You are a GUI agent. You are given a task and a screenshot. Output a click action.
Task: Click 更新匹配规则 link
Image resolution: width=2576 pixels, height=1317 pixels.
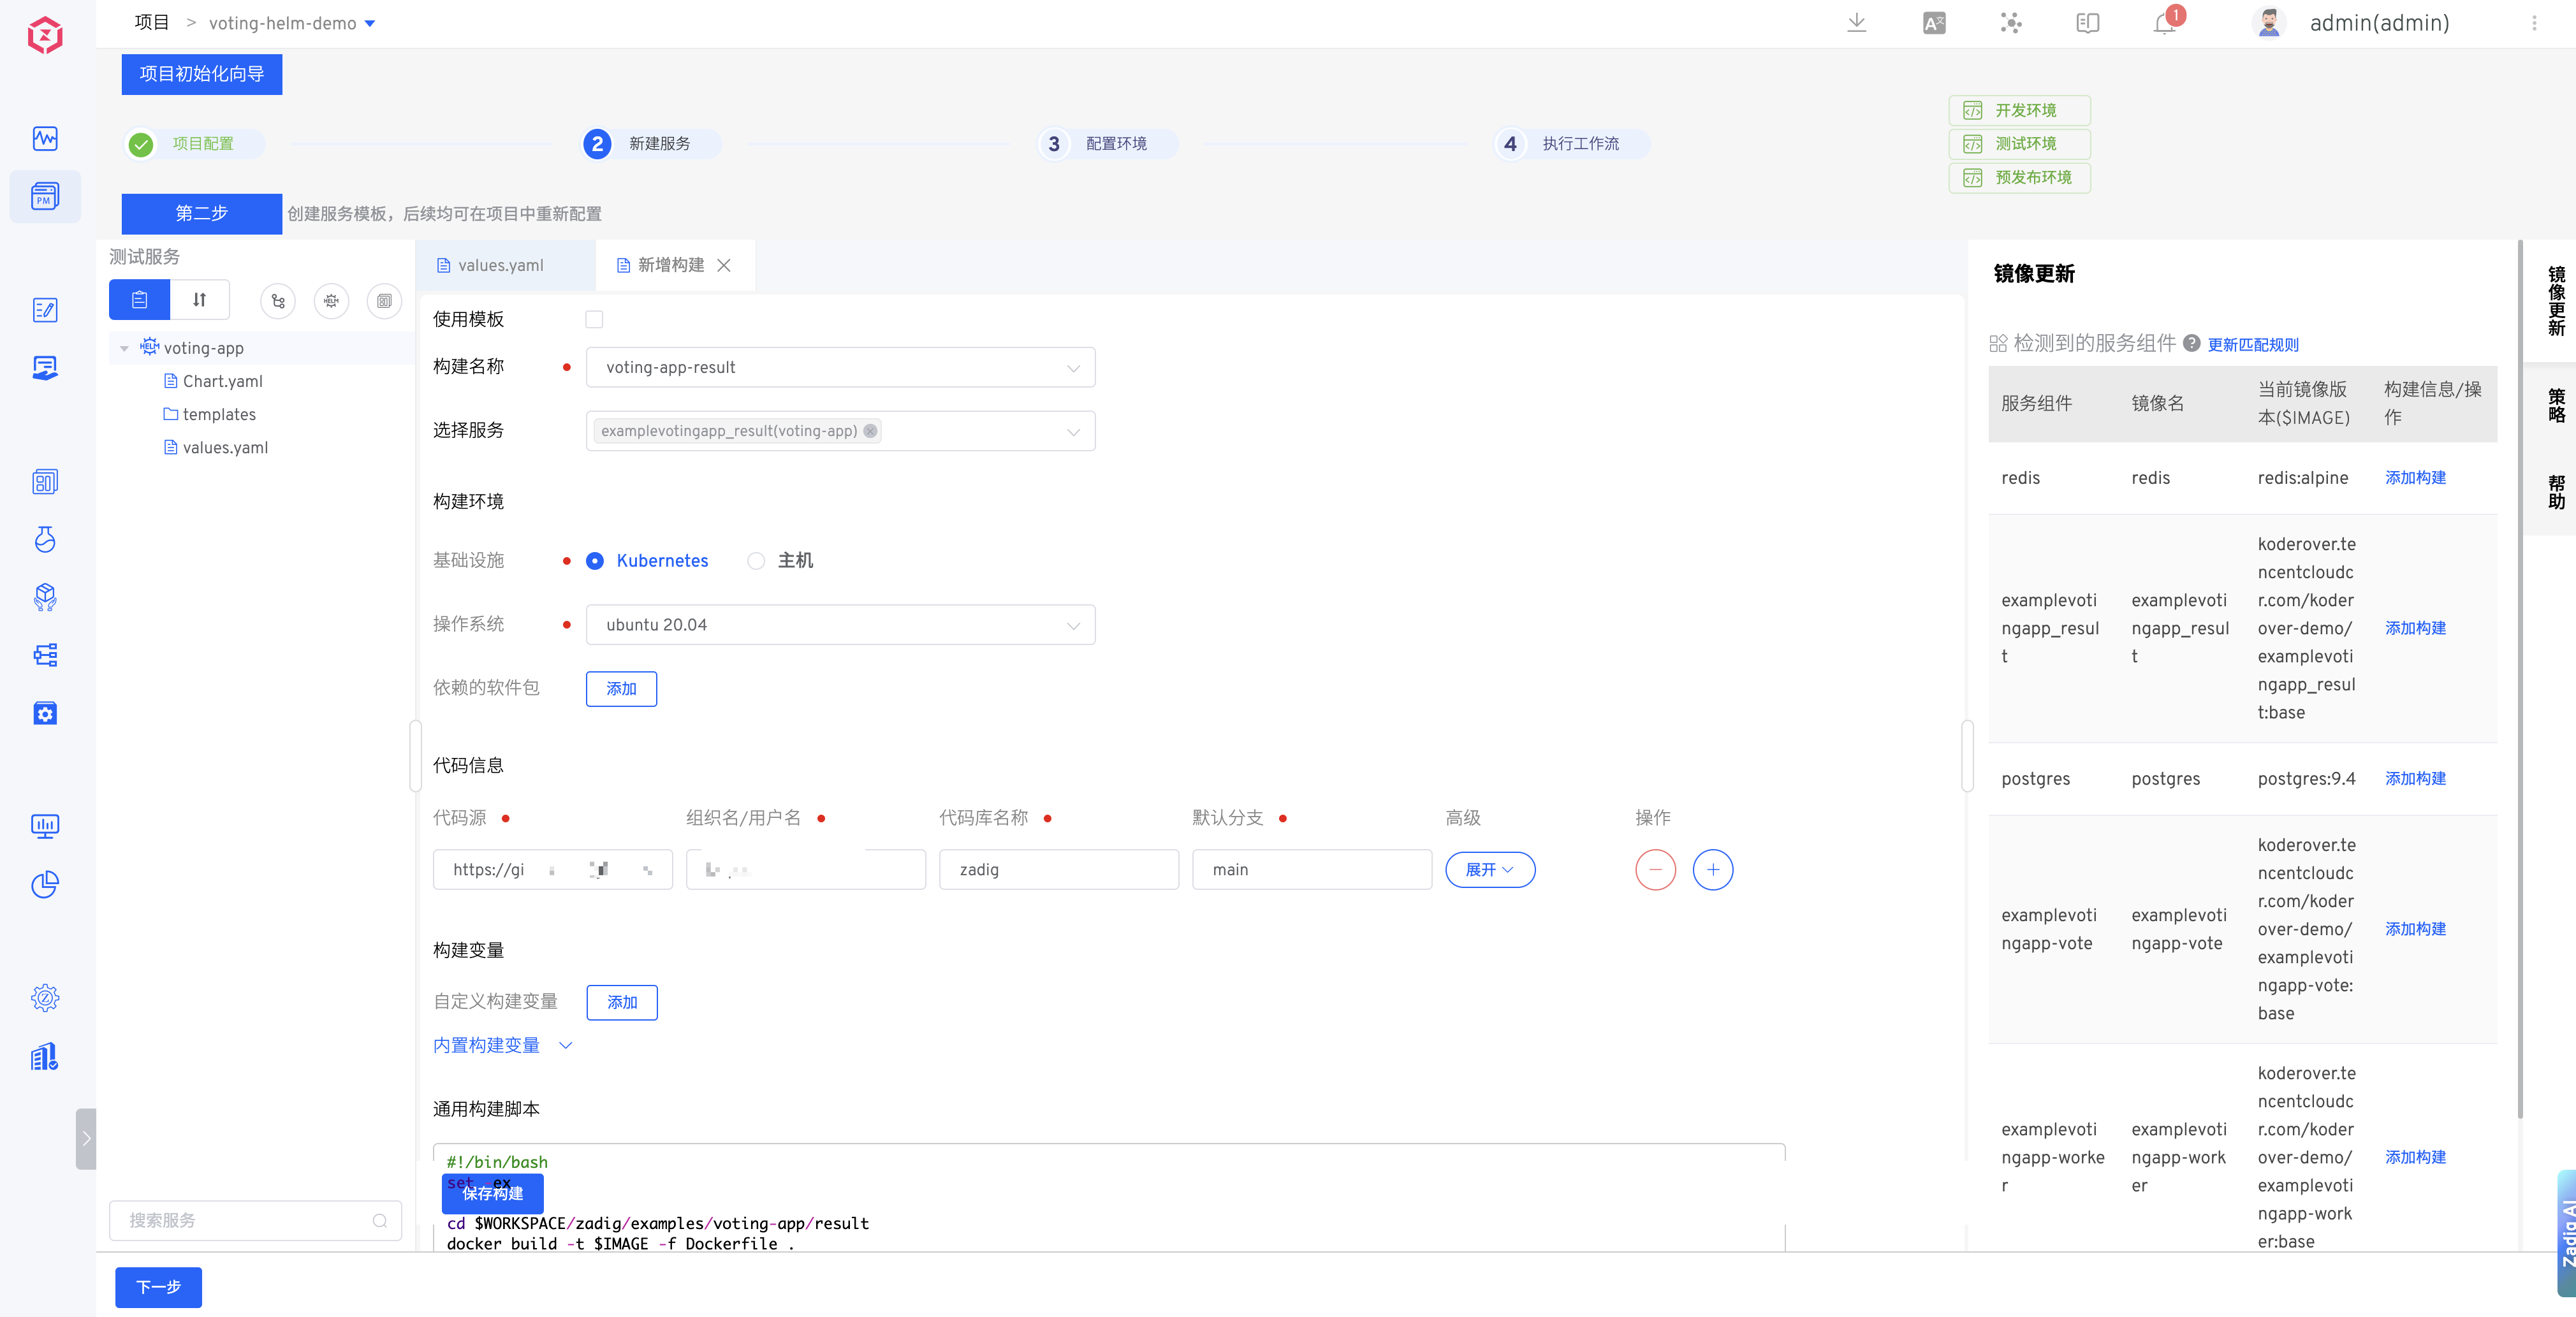click(2253, 344)
